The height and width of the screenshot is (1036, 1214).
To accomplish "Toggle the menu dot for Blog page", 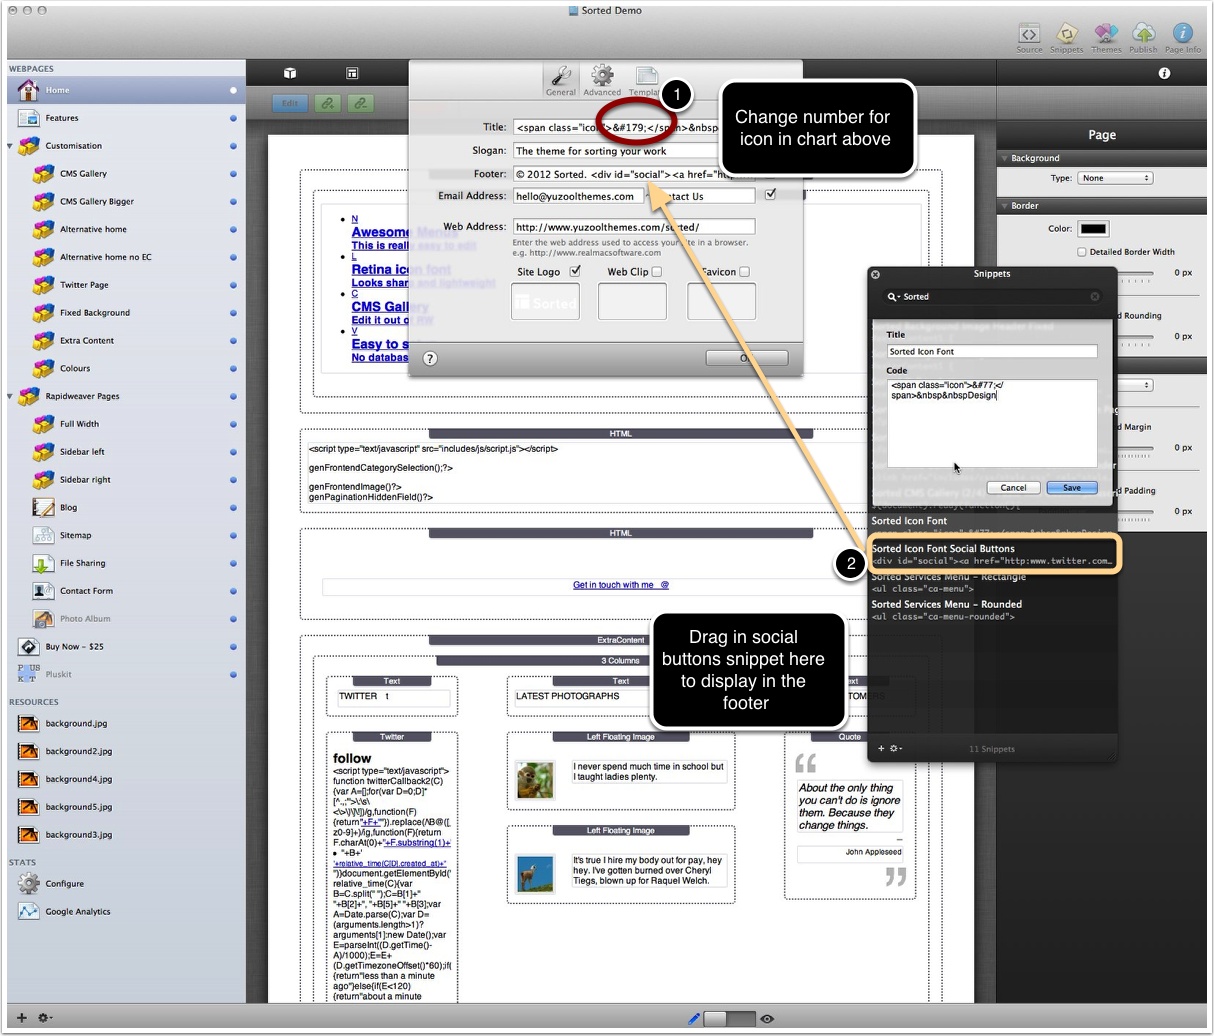I will pos(233,507).
